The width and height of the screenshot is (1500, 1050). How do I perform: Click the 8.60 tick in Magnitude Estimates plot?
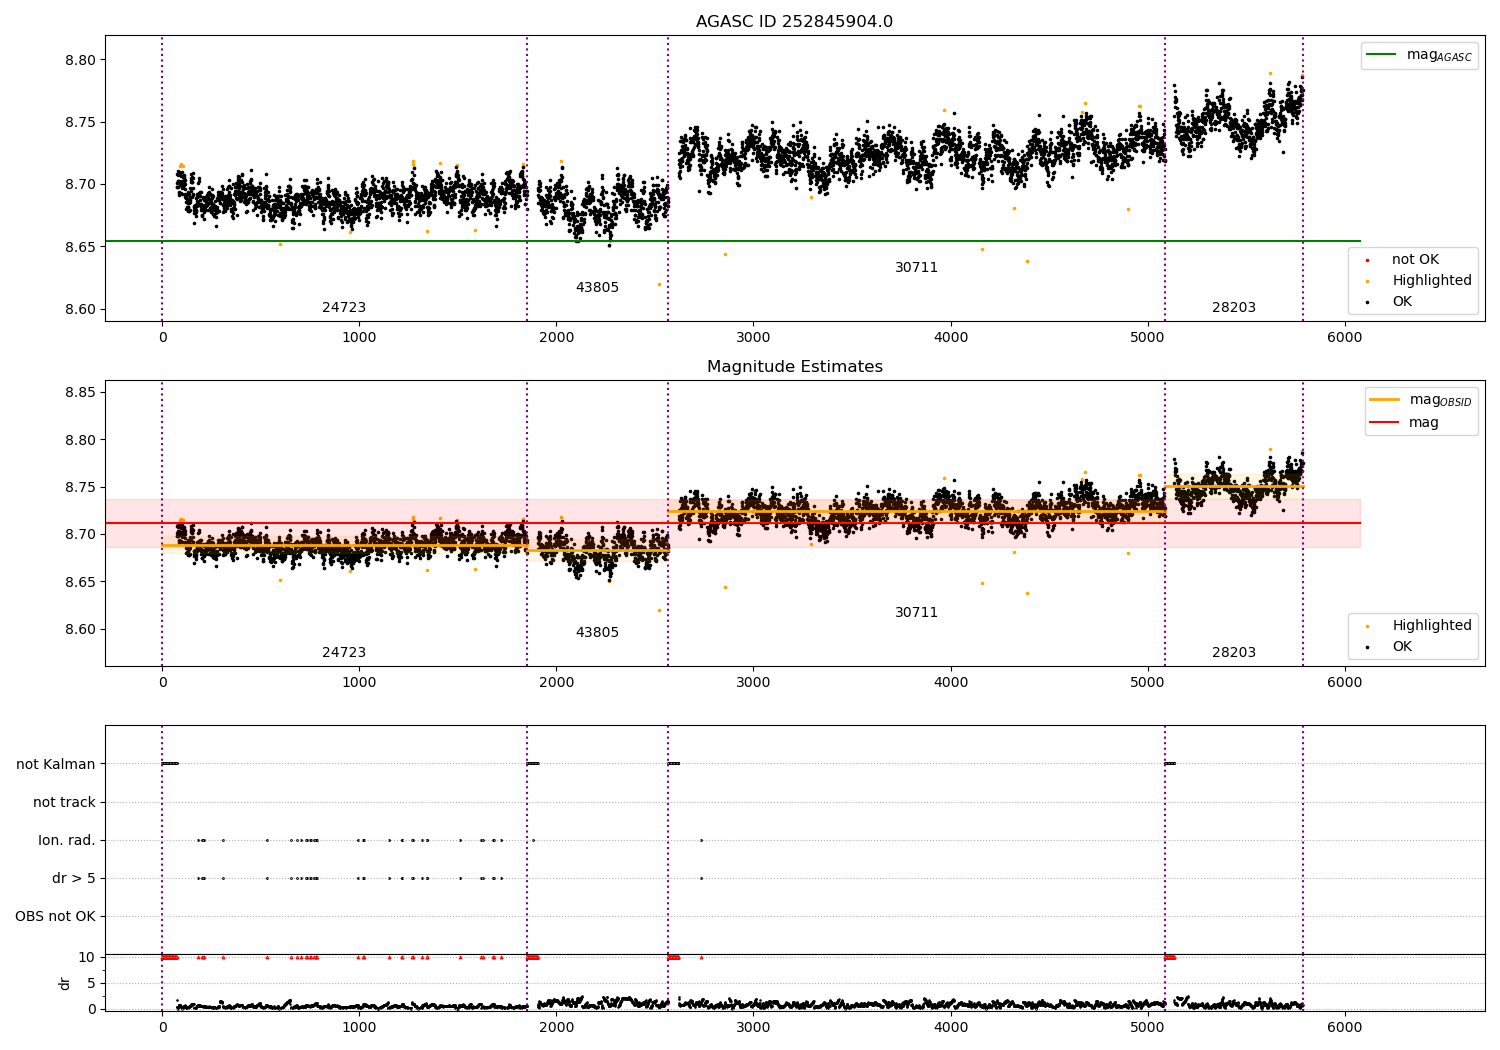point(81,630)
